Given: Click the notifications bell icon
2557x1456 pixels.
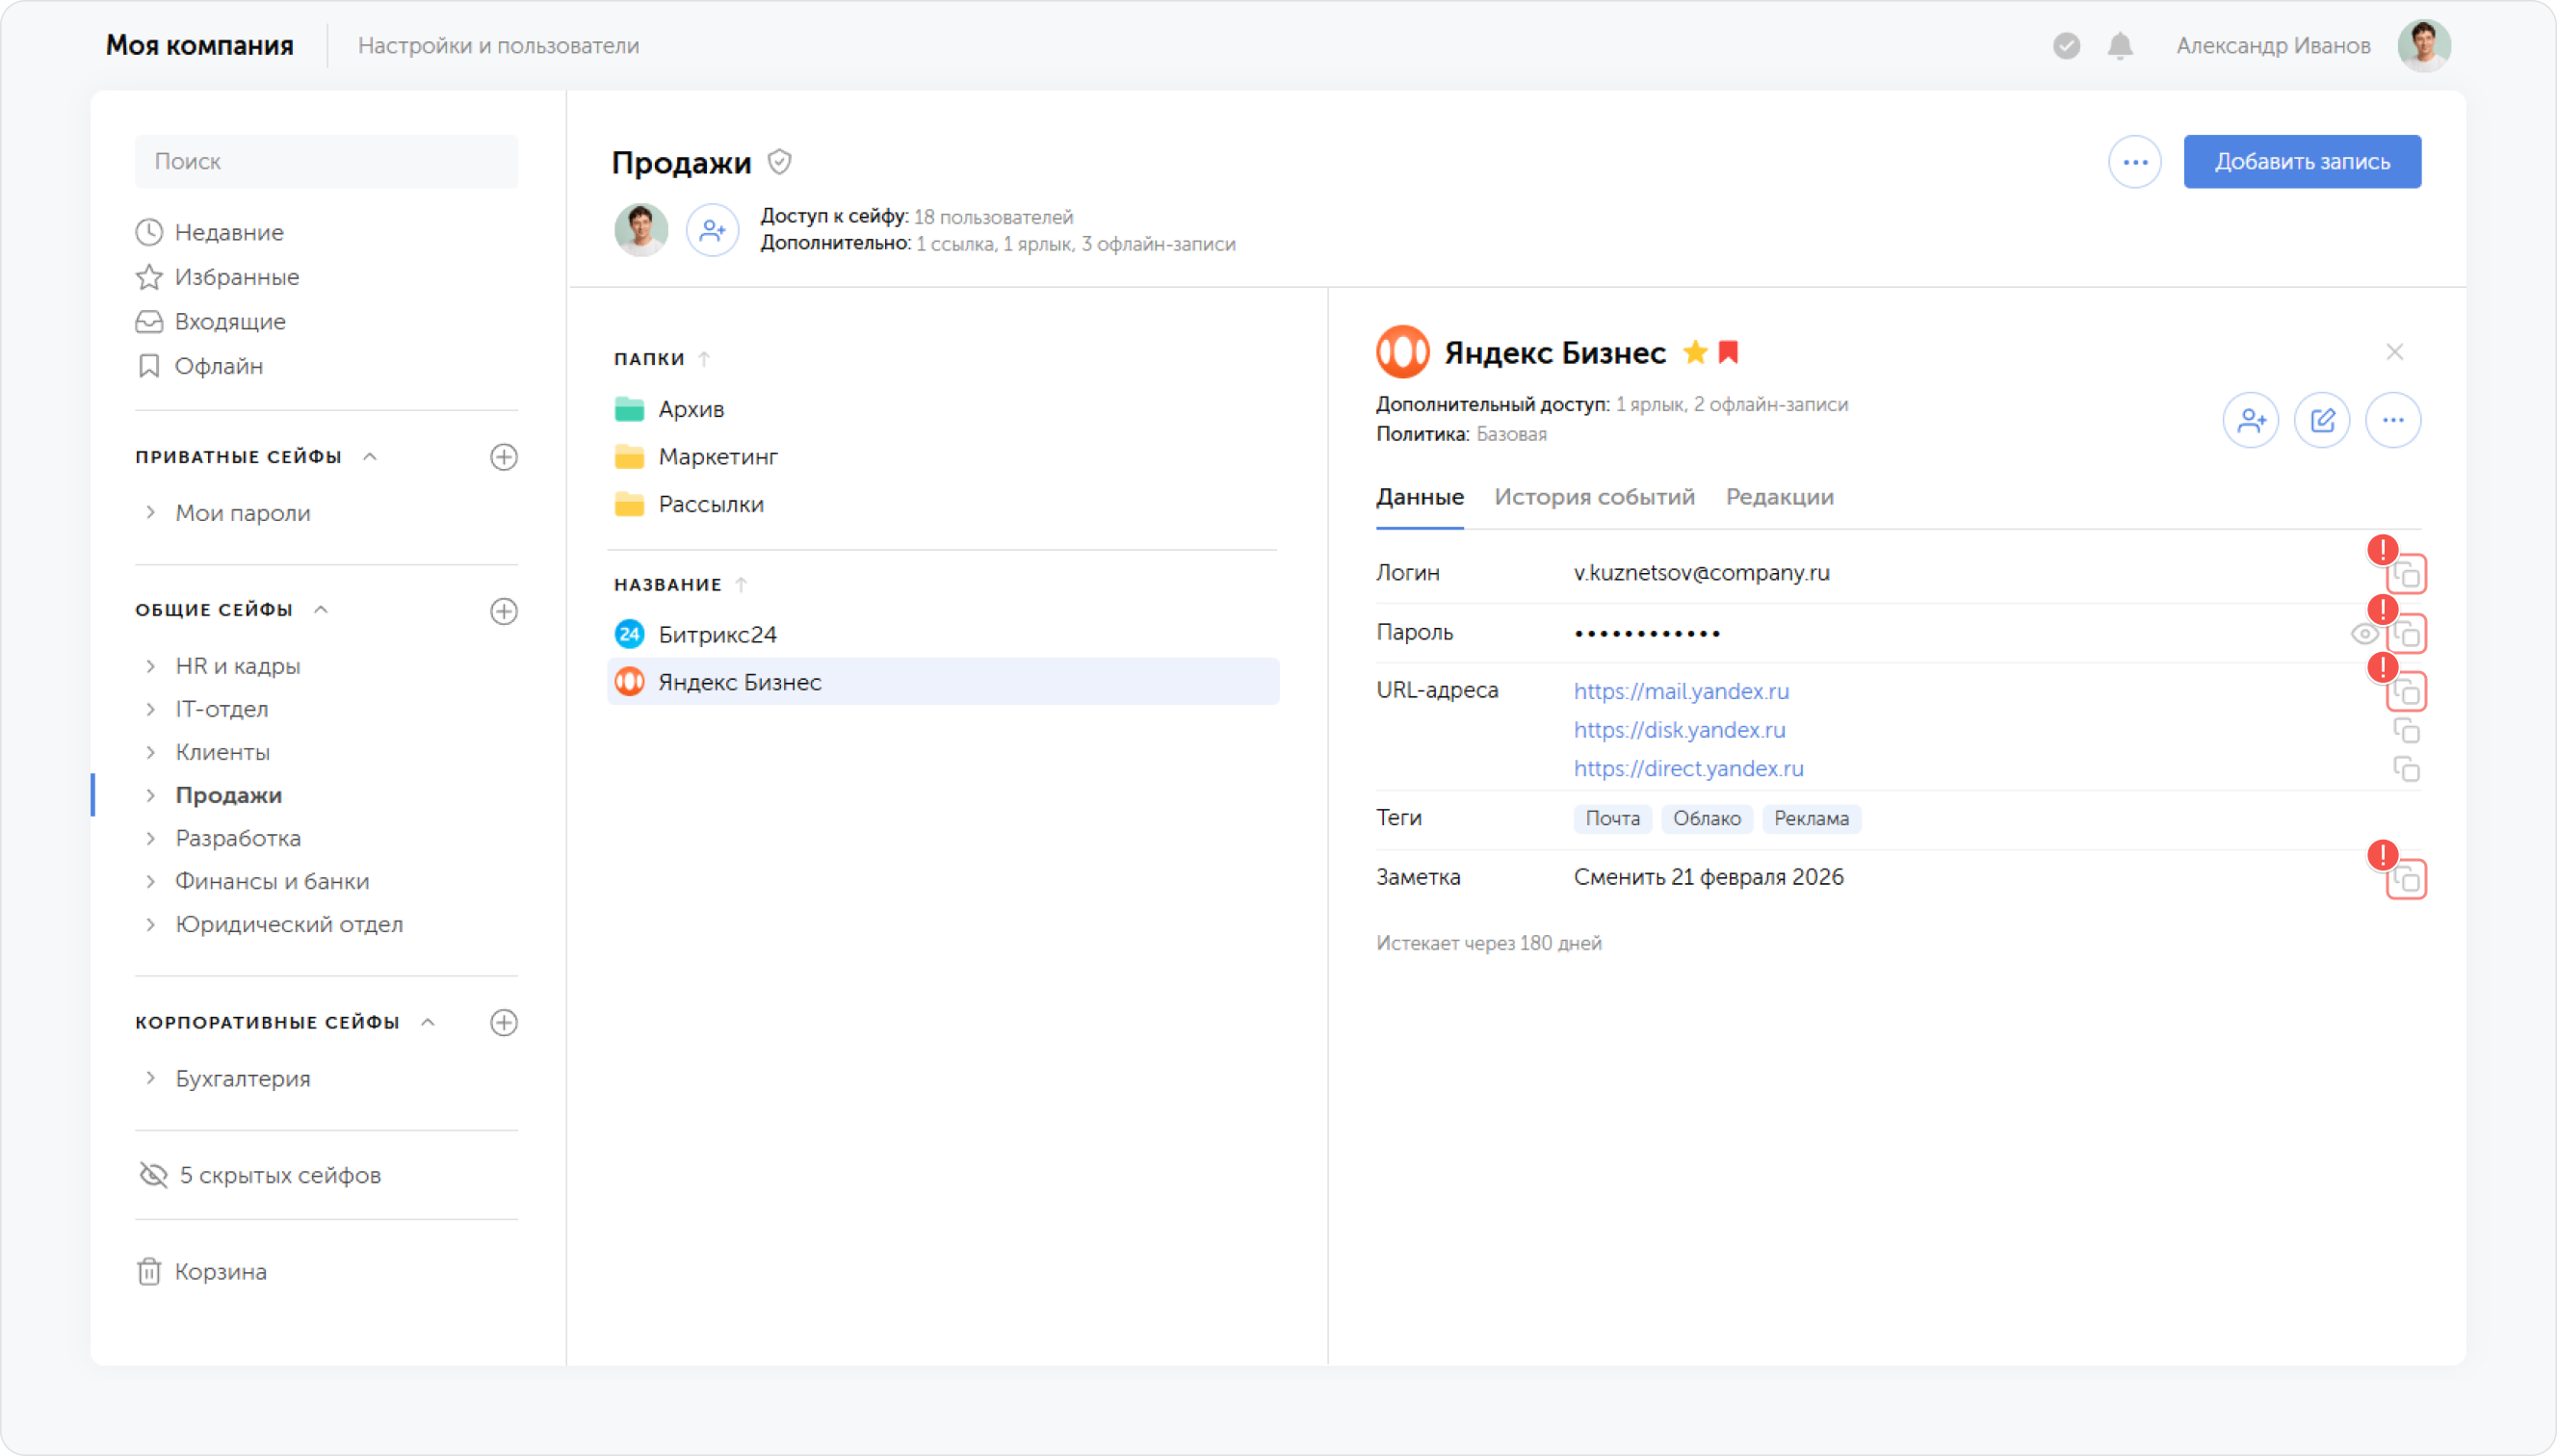Looking at the screenshot, I should coord(2120,45).
